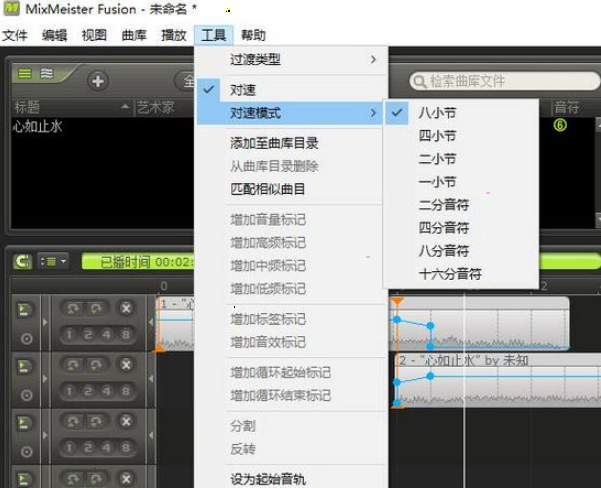Select 八小节 beat-match mode
Image resolution: width=601 pixels, height=488 pixels.
click(460, 113)
